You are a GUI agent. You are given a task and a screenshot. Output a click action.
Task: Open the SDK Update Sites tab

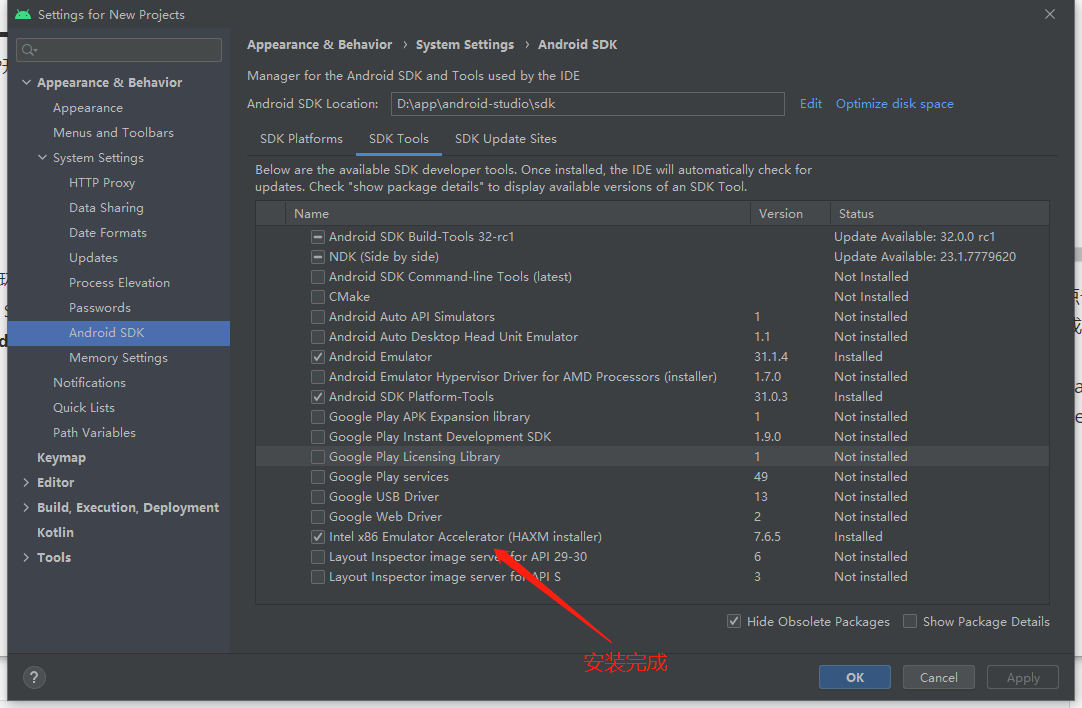(x=505, y=139)
